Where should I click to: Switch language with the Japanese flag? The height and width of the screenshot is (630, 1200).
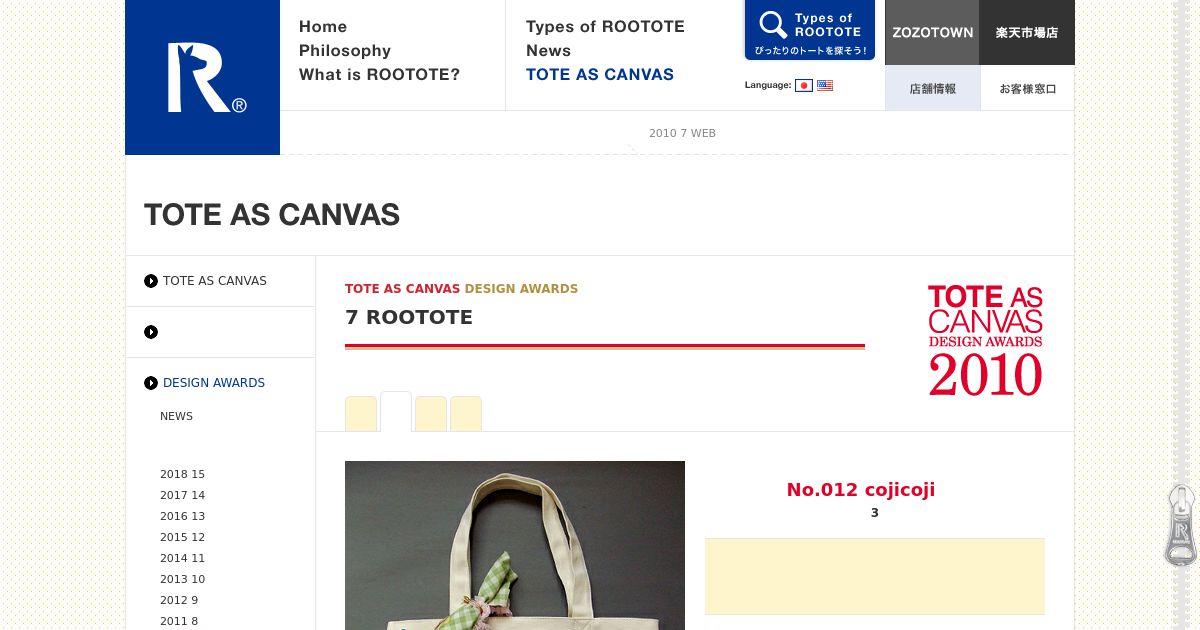804,86
